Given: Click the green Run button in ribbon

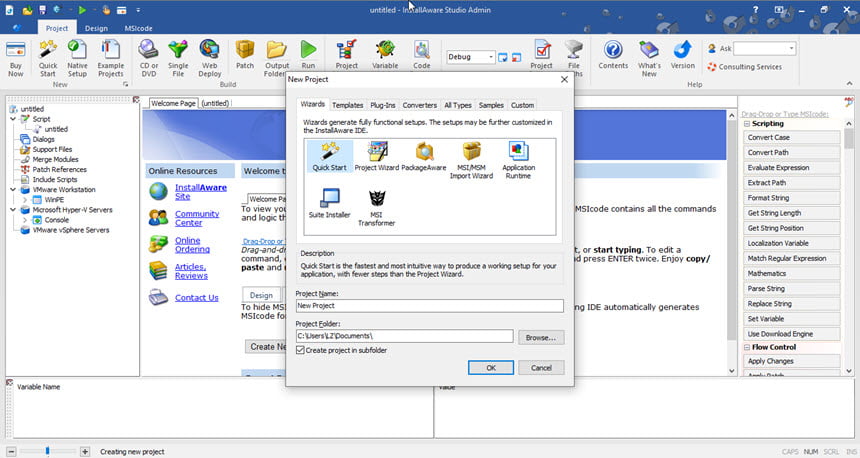Looking at the screenshot, I should [308, 55].
